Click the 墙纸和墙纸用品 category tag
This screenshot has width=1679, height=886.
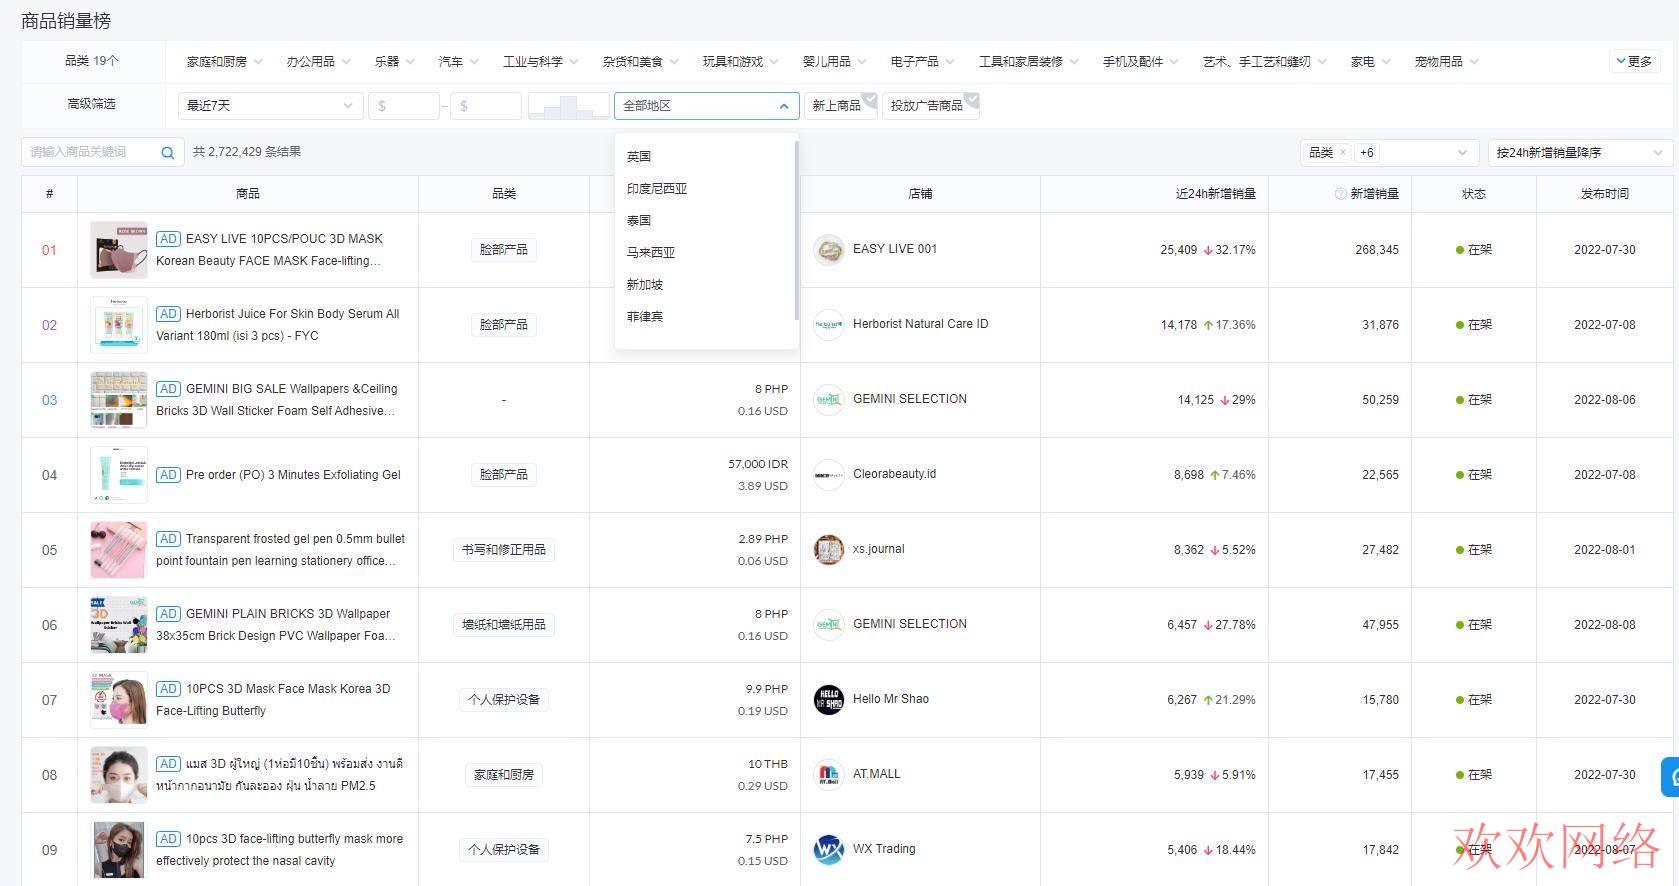tap(504, 625)
